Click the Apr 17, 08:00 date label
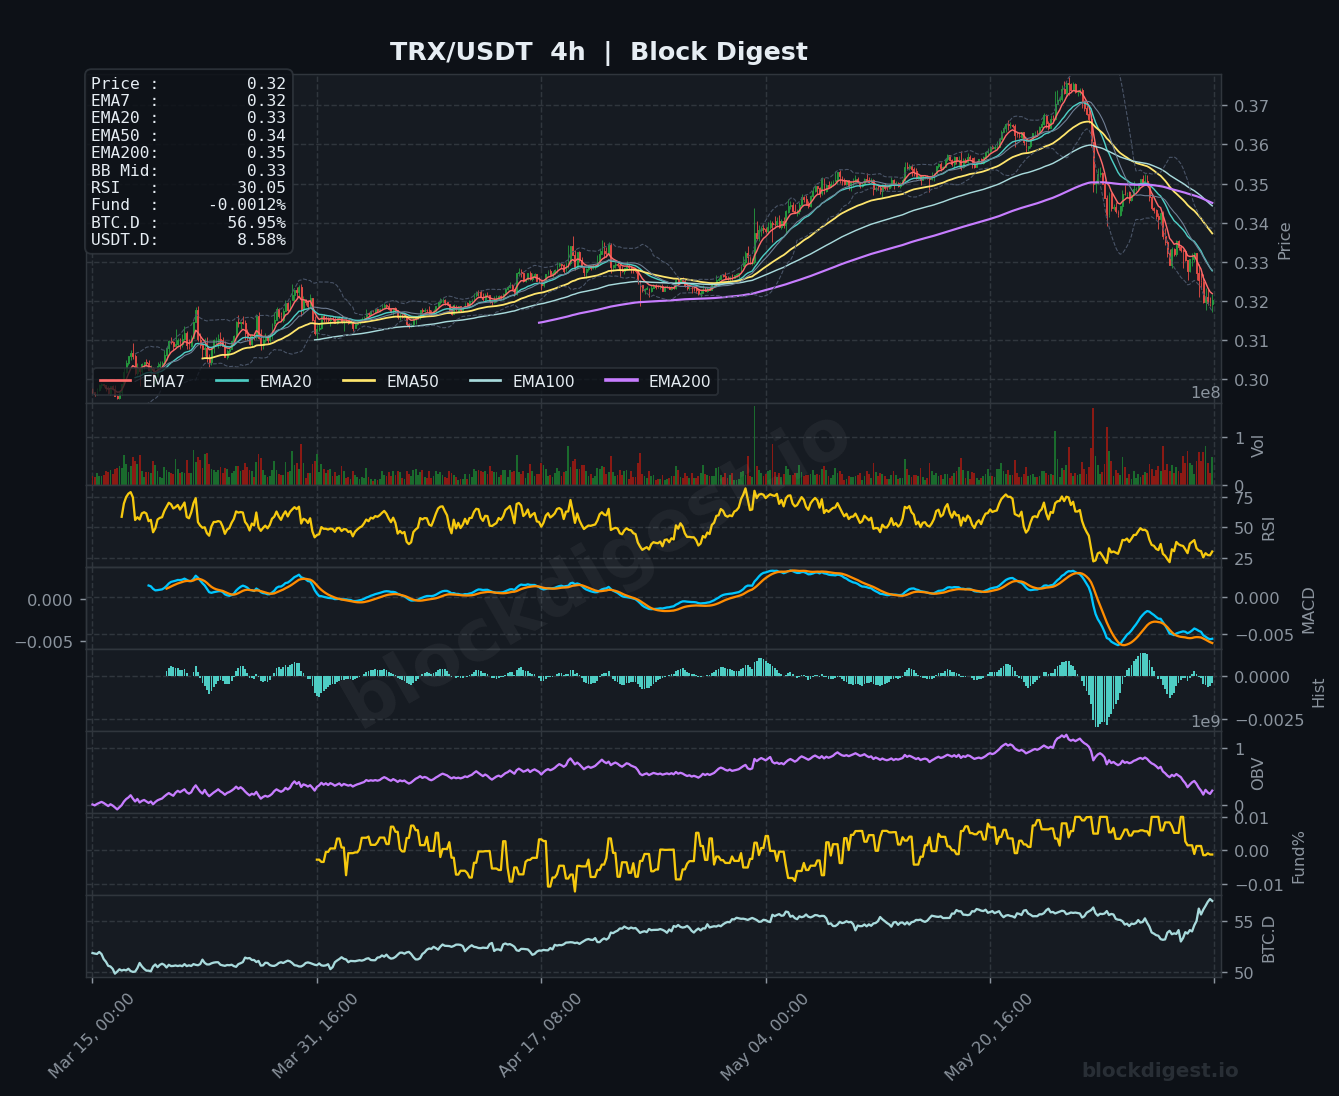 540,1037
